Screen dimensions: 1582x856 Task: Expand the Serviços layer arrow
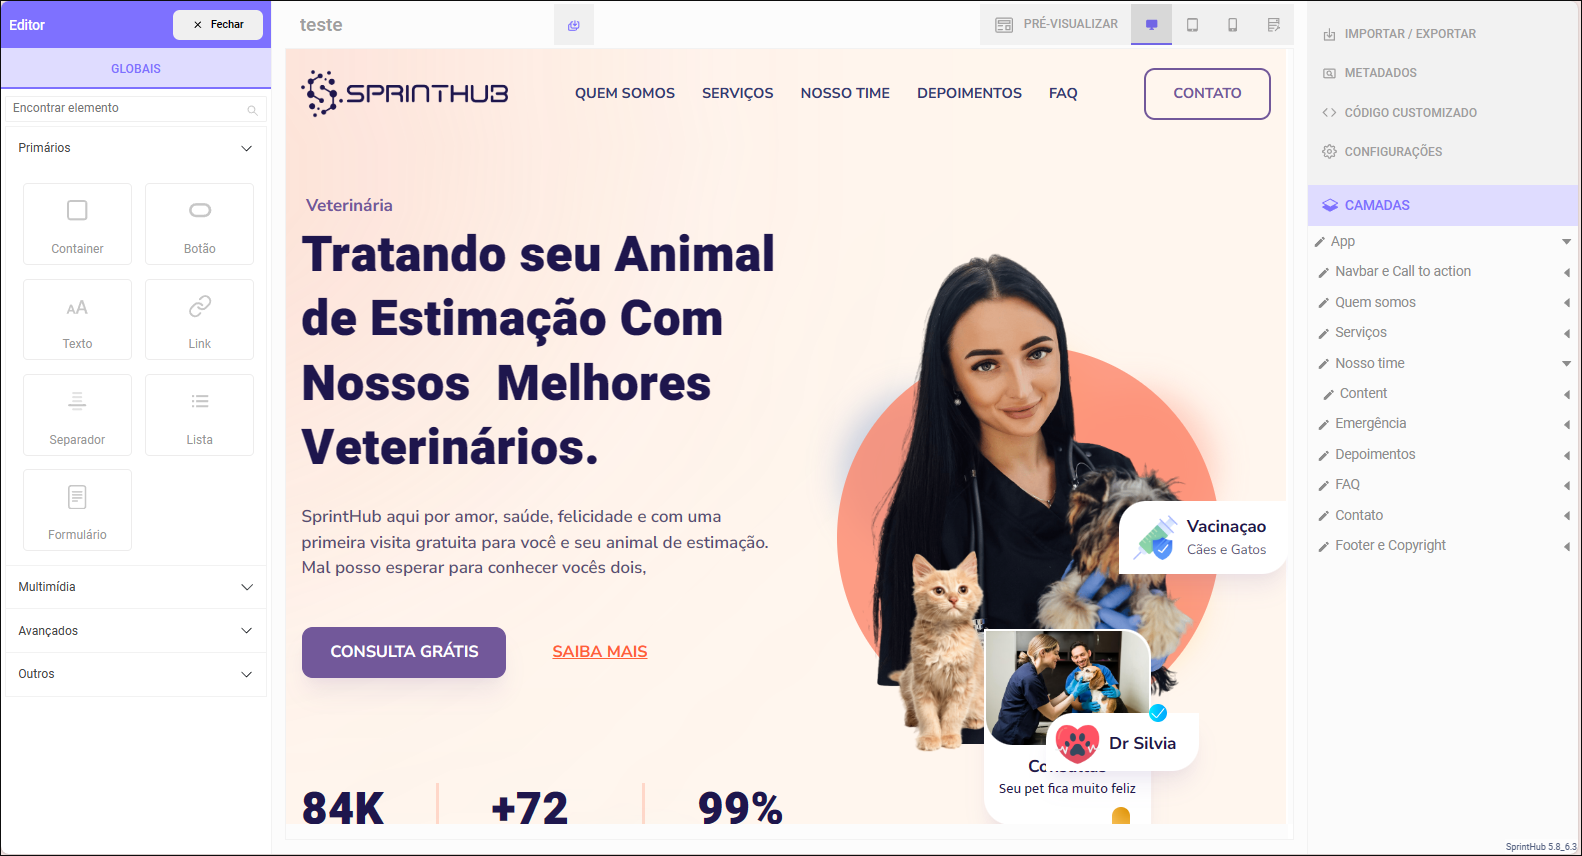[x=1566, y=333]
